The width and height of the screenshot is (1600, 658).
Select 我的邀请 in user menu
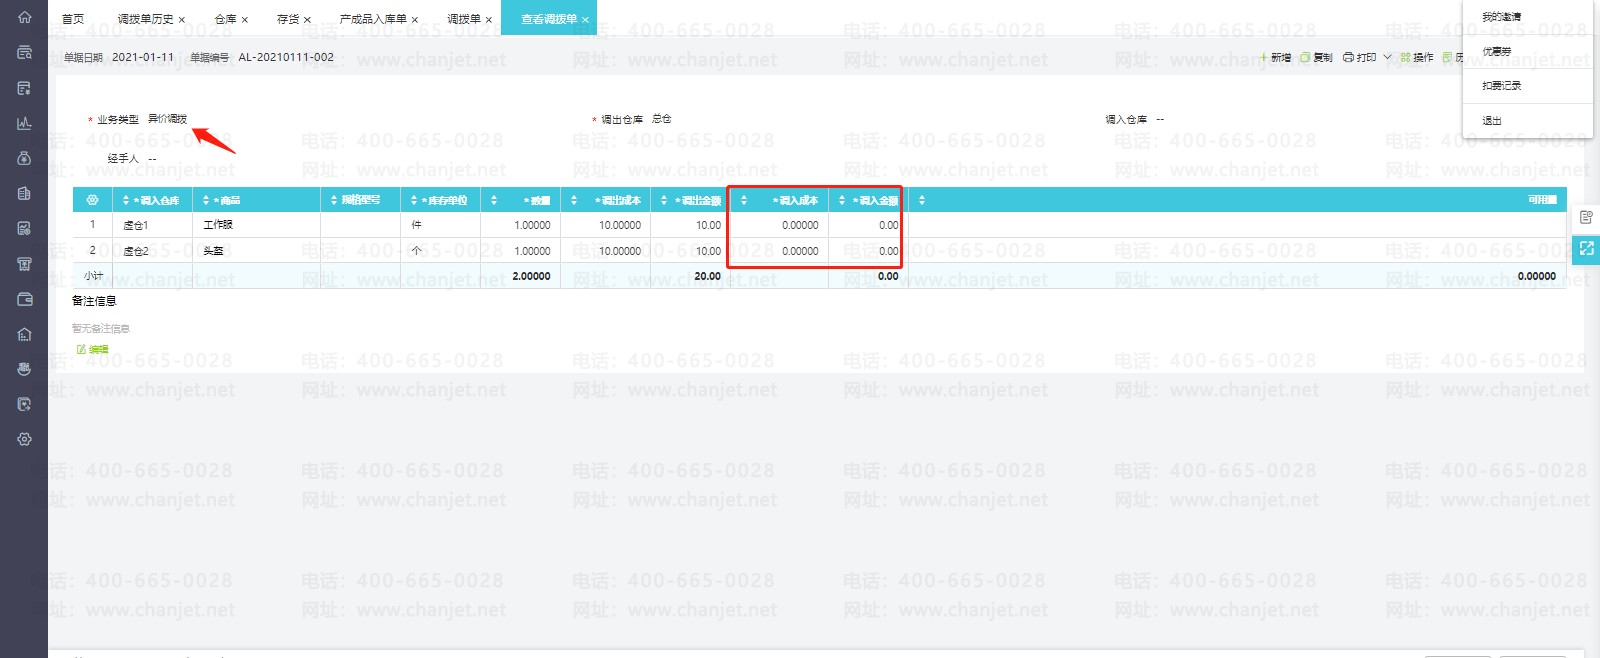tap(1501, 17)
